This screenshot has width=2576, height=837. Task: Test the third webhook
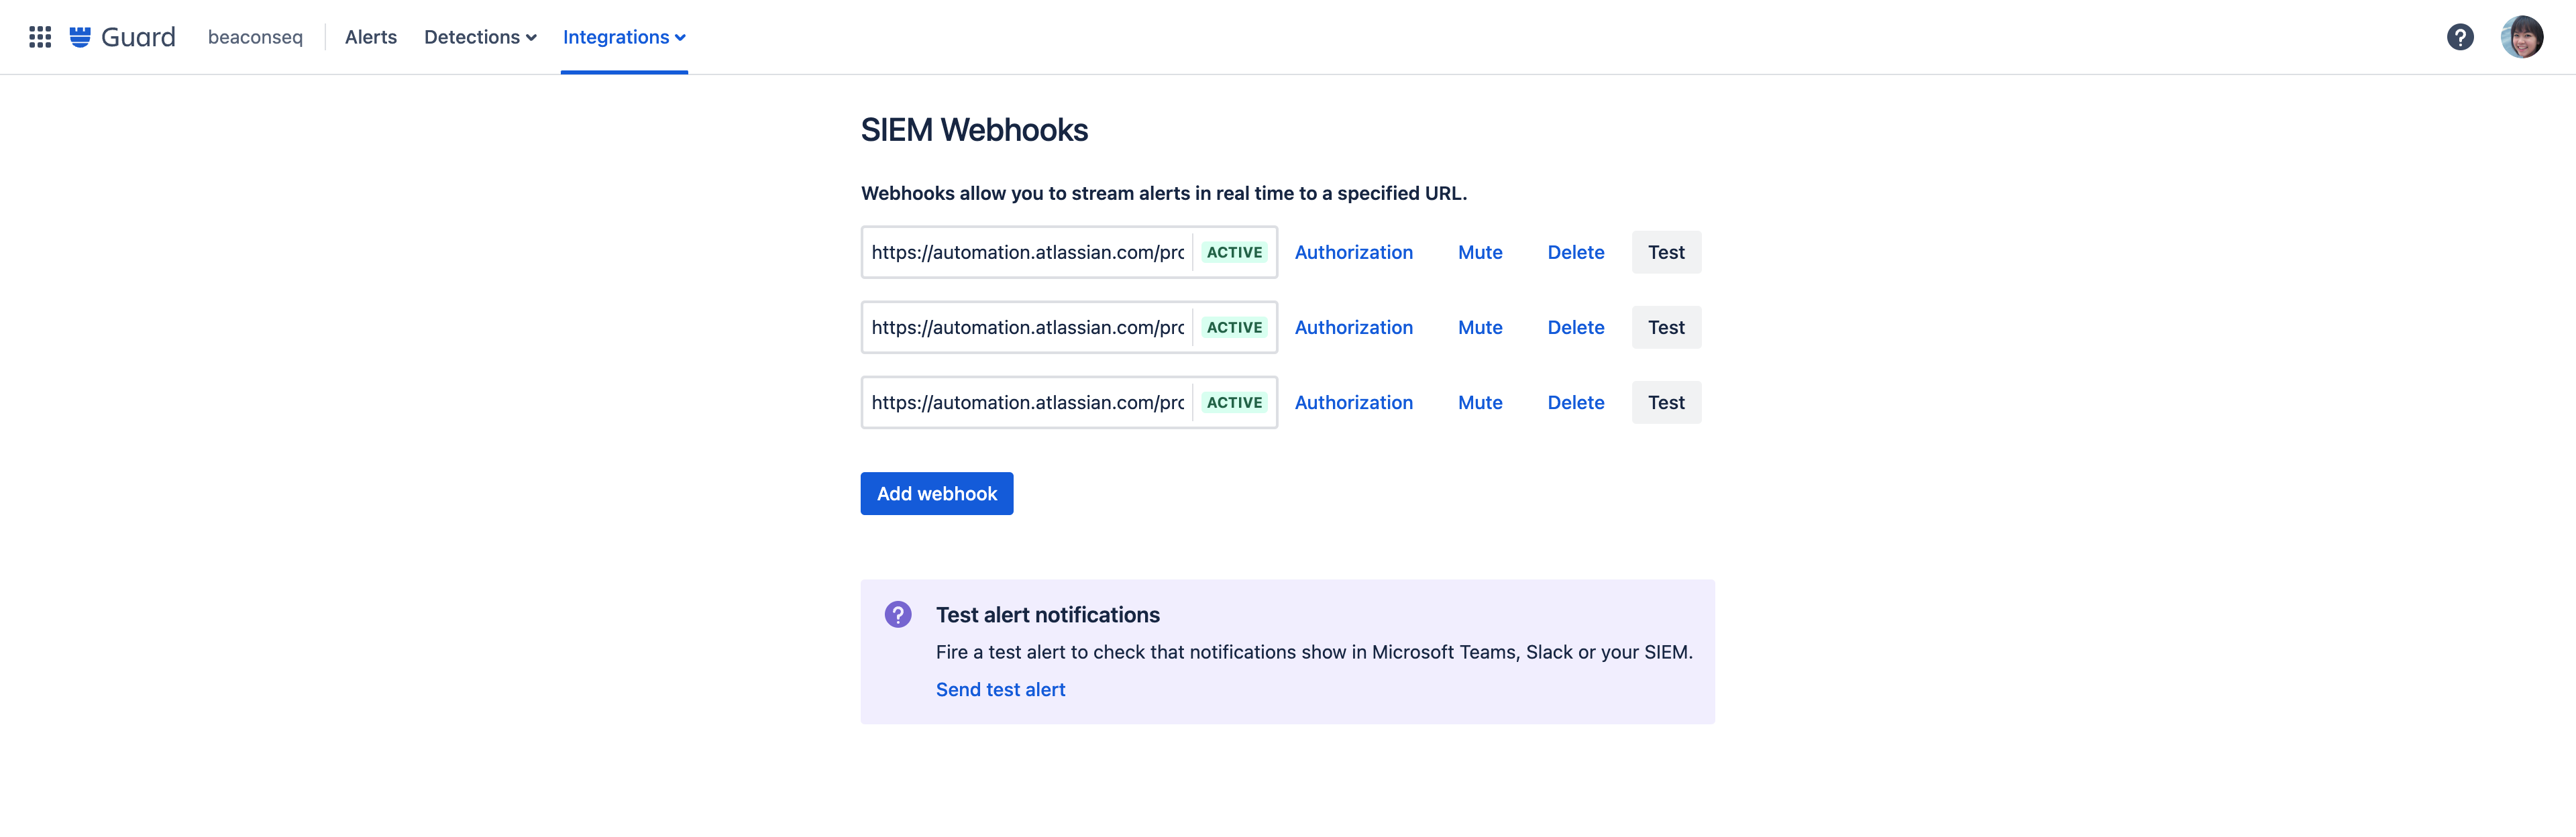coord(1665,402)
